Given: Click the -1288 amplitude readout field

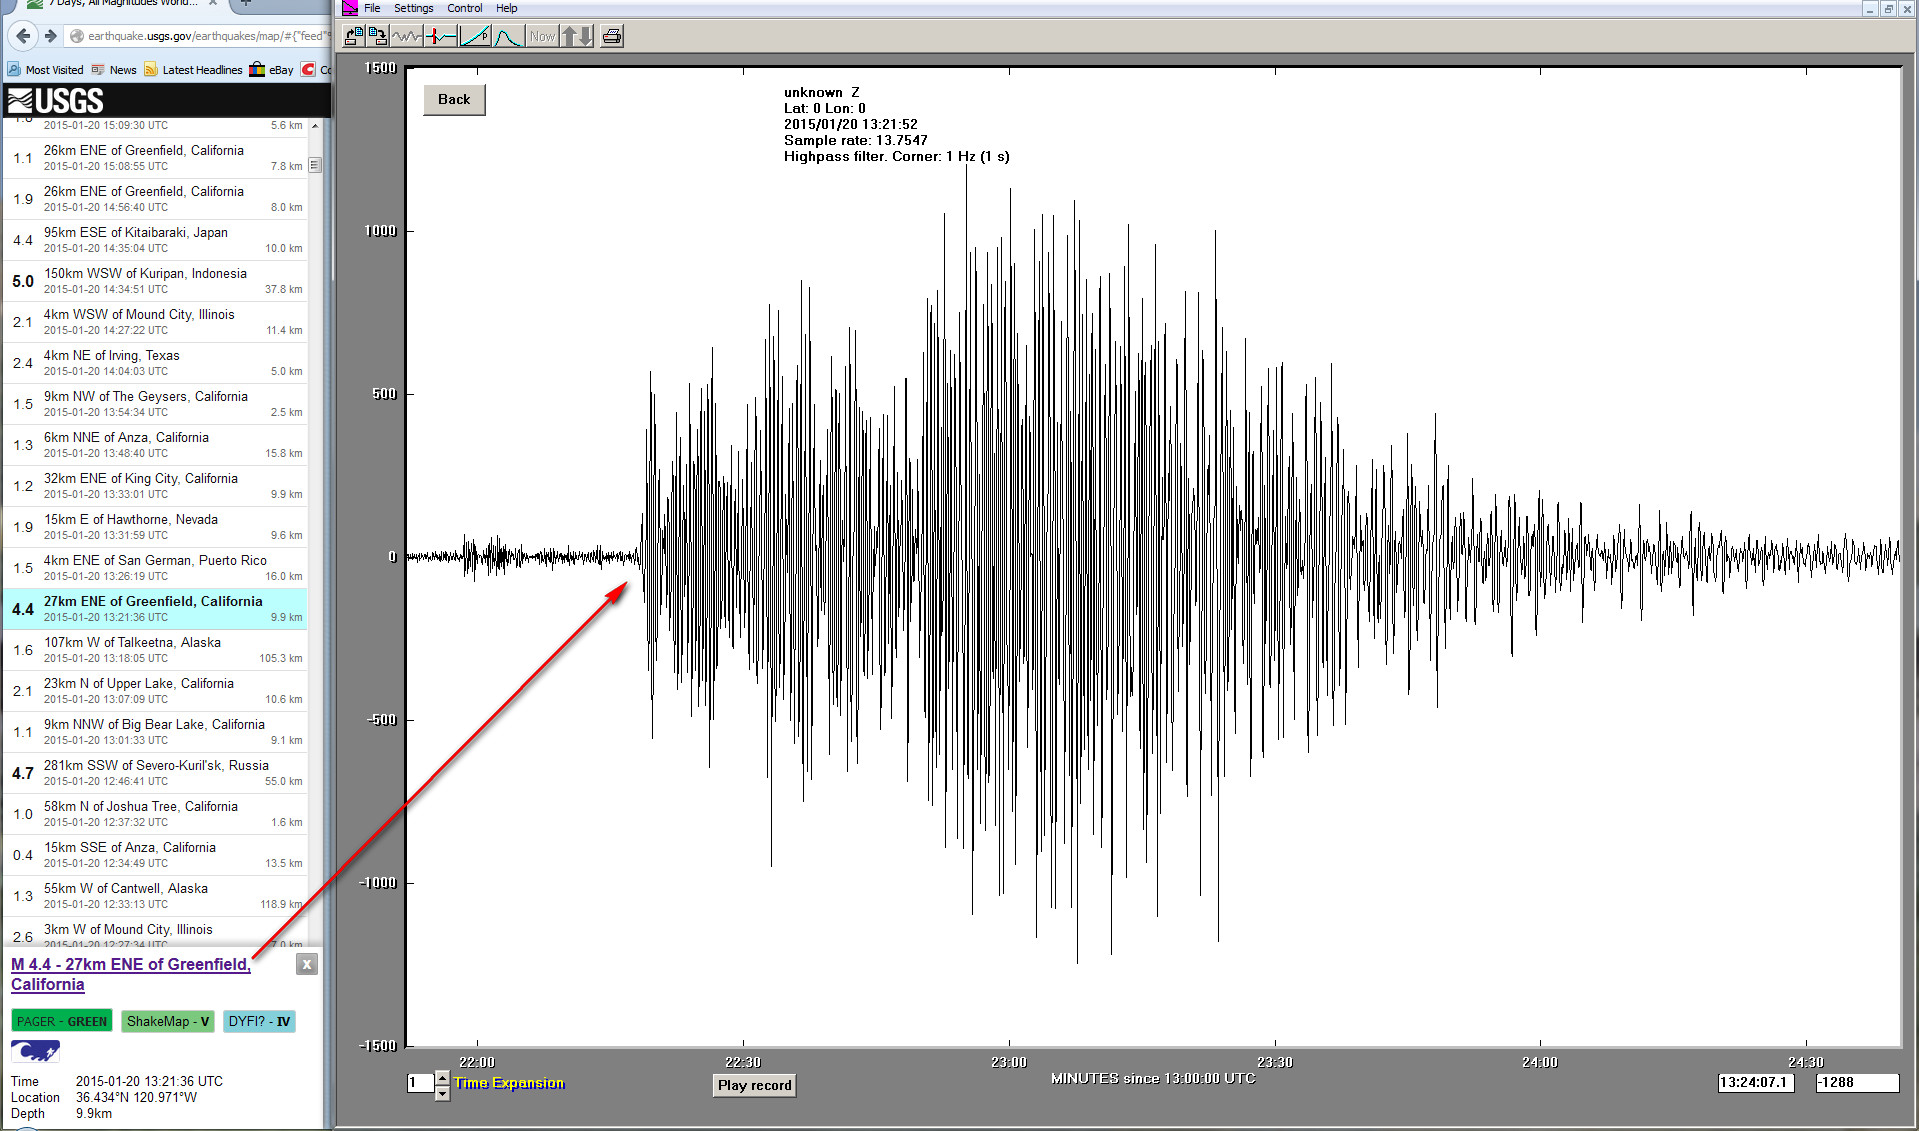Looking at the screenshot, I should pos(1857,1082).
